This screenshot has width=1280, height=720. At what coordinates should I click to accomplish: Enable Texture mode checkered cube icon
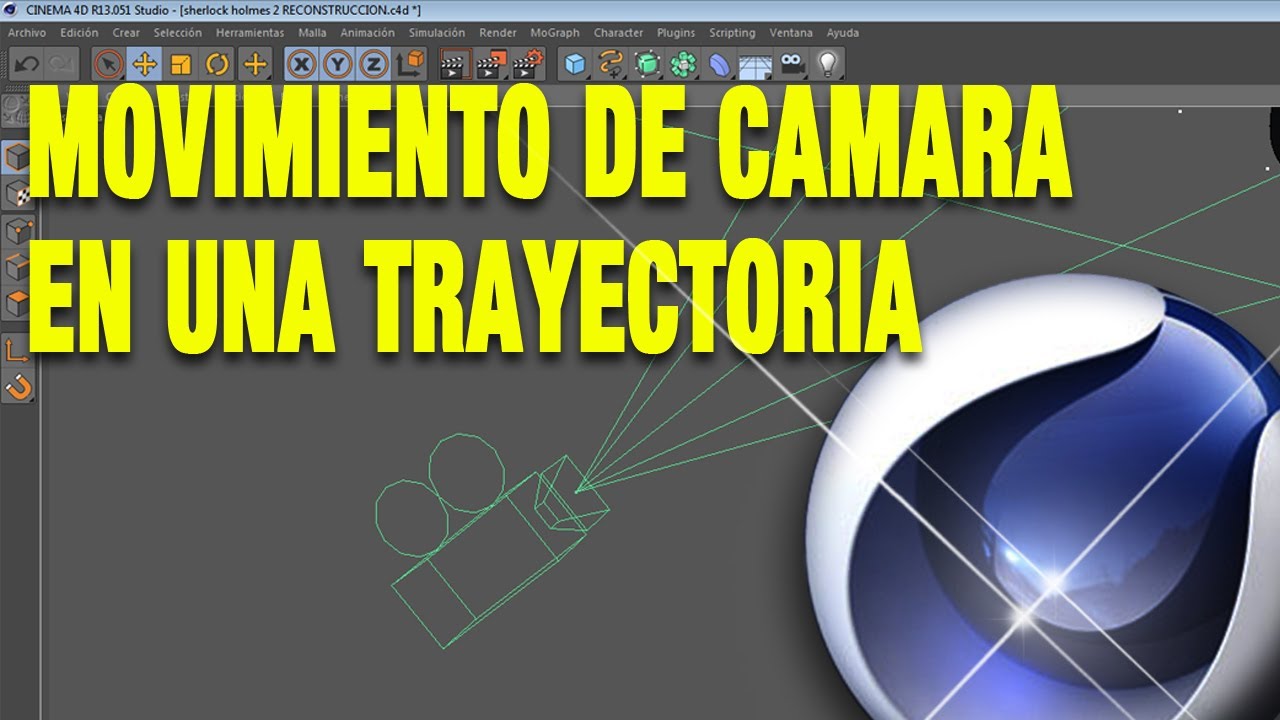(17, 193)
